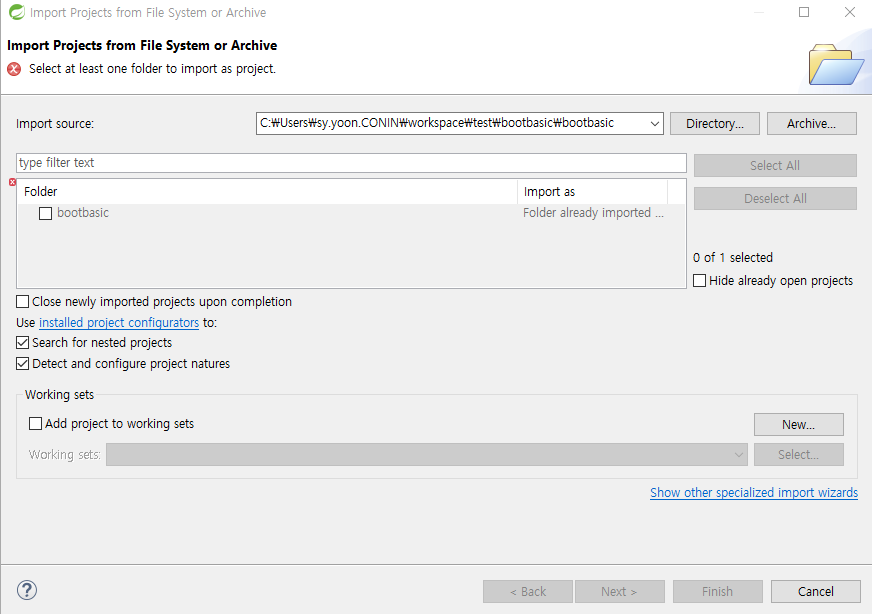Click 'Folder already imported ...' cell

593,213
